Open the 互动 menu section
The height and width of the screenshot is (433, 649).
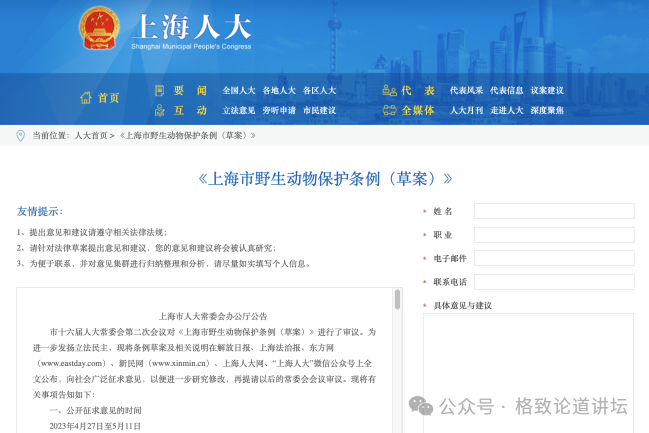[x=190, y=110]
